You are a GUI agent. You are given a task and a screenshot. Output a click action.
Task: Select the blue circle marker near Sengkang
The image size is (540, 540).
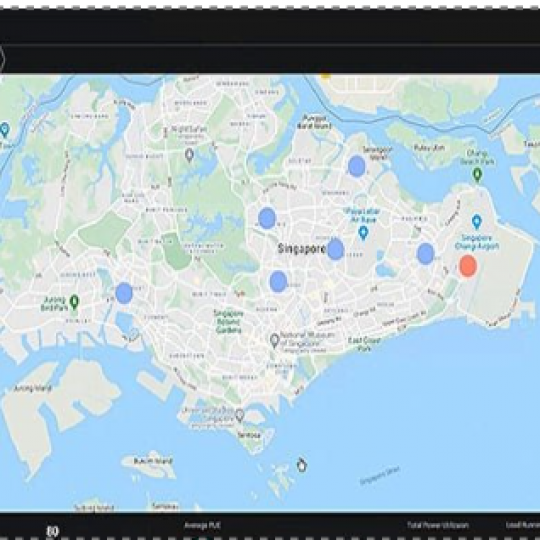[x=356, y=166]
